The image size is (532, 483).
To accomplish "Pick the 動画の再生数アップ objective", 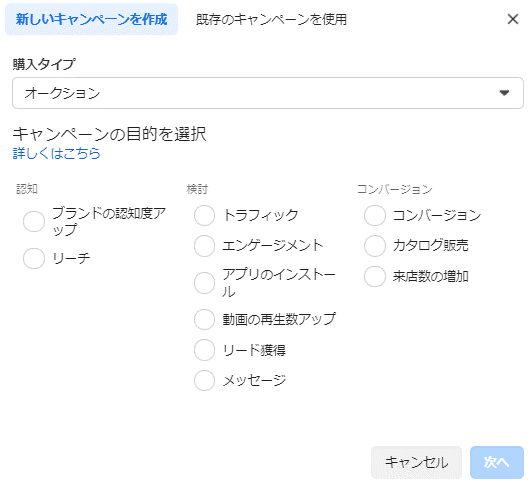I will 204,319.
